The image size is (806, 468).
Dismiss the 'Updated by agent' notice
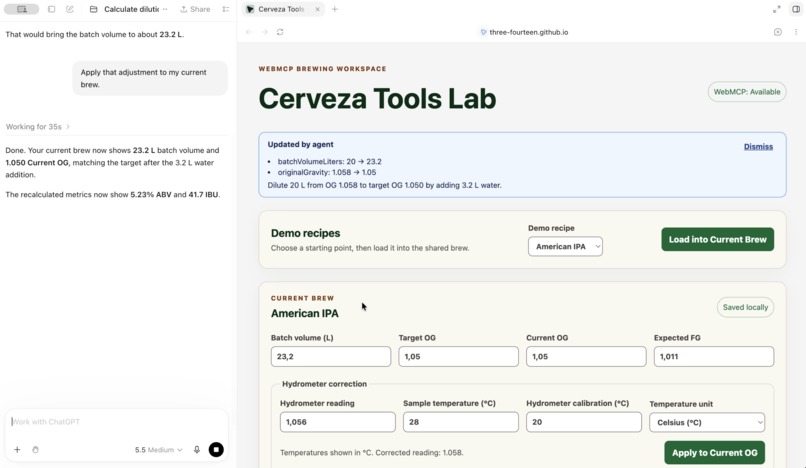(x=758, y=147)
